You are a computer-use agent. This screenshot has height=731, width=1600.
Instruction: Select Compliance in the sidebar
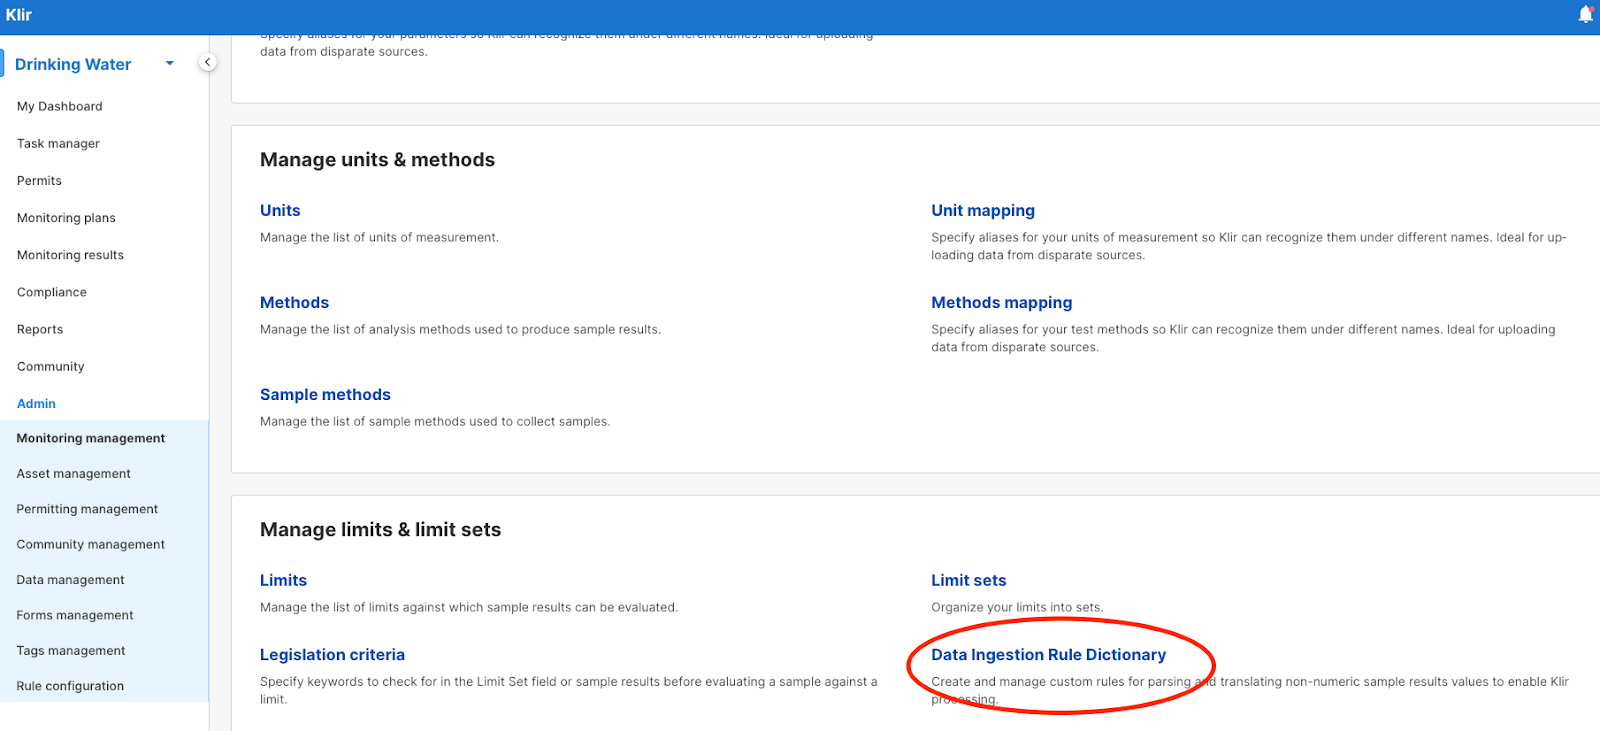click(52, 292)
